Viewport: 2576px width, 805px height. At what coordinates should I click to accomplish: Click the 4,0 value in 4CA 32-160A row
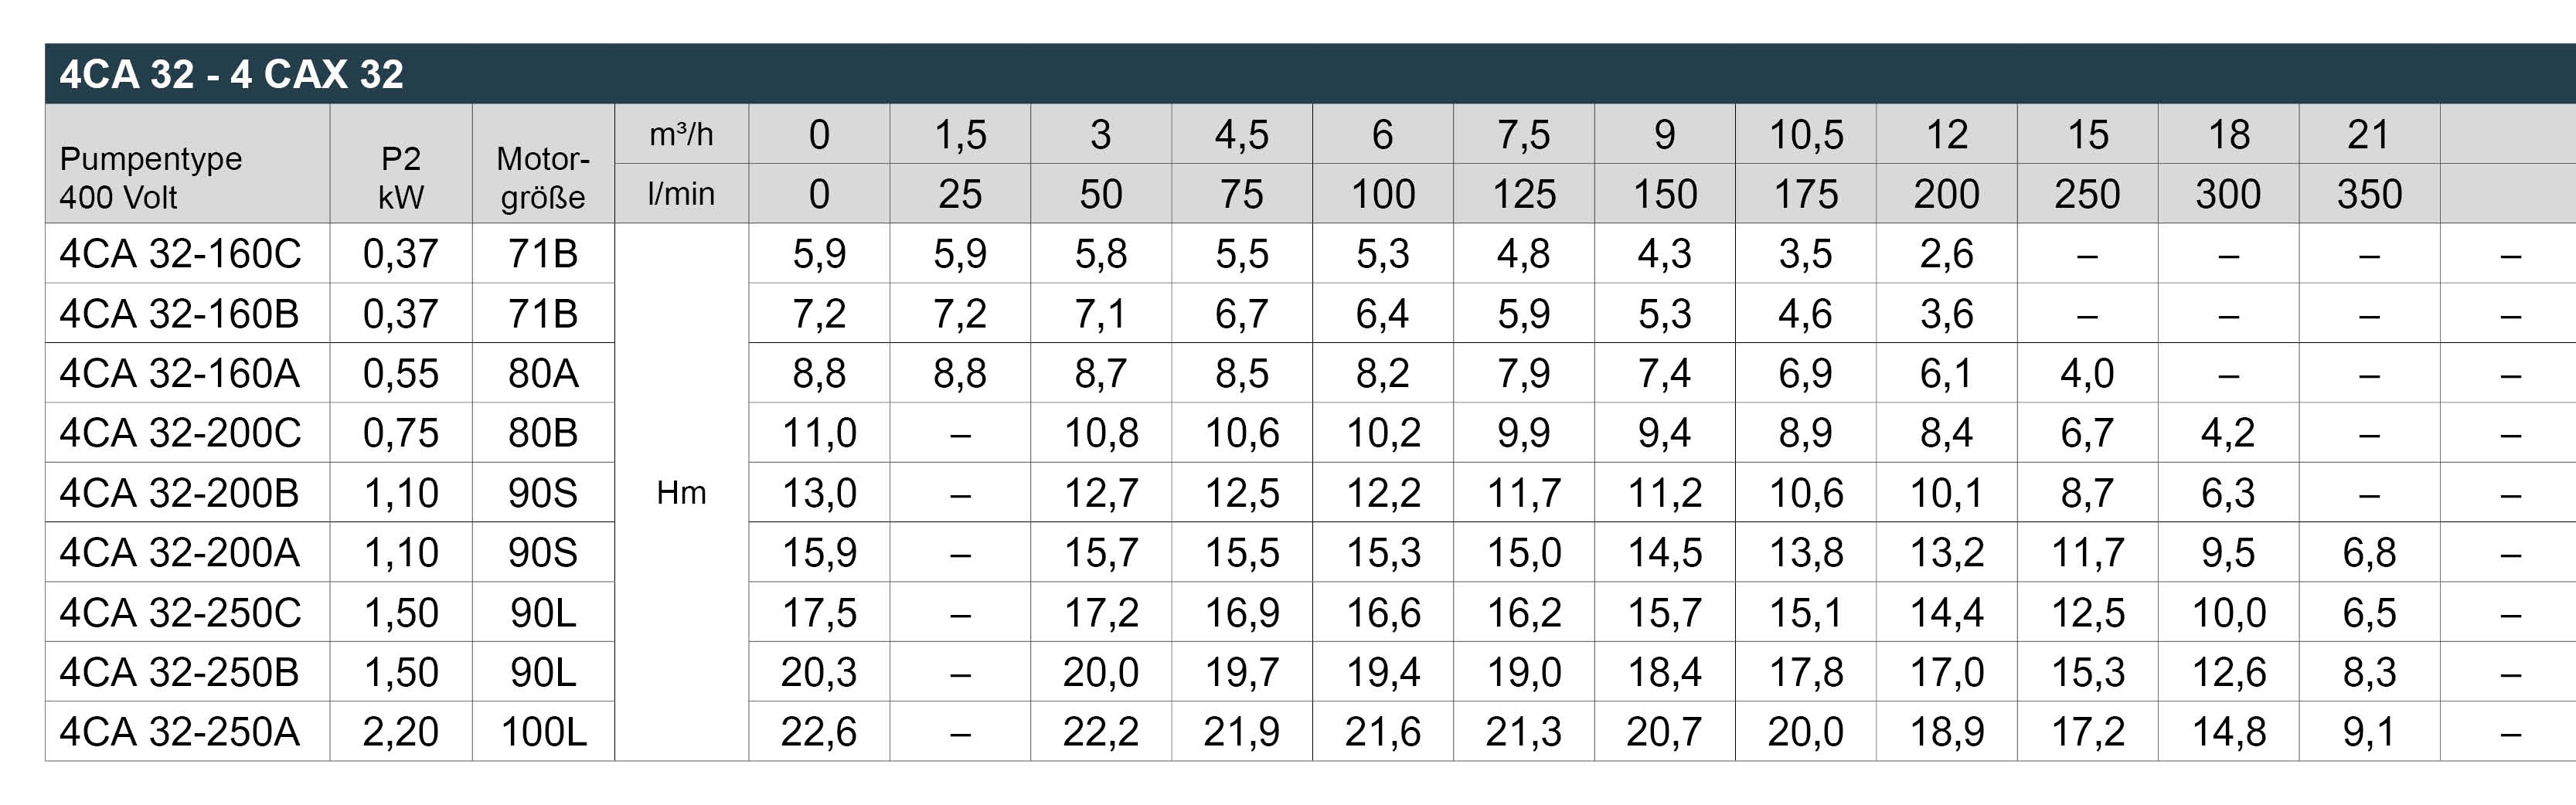(2087, 373)
